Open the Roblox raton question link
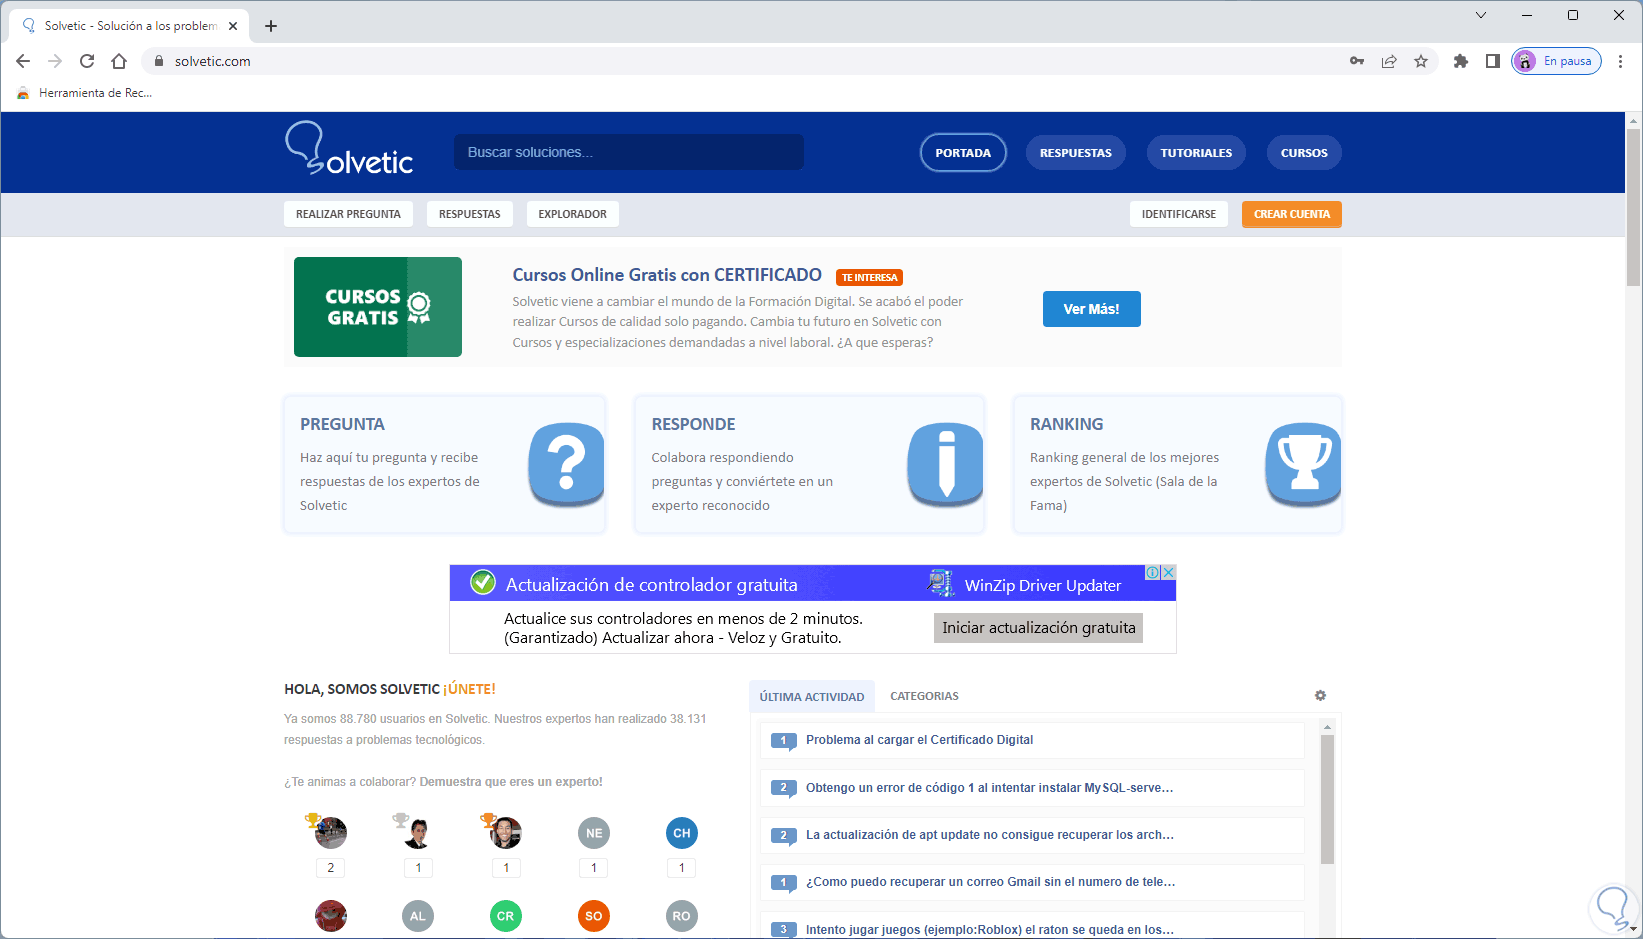This screenshot has width=1643, height=939. (990, 930)
